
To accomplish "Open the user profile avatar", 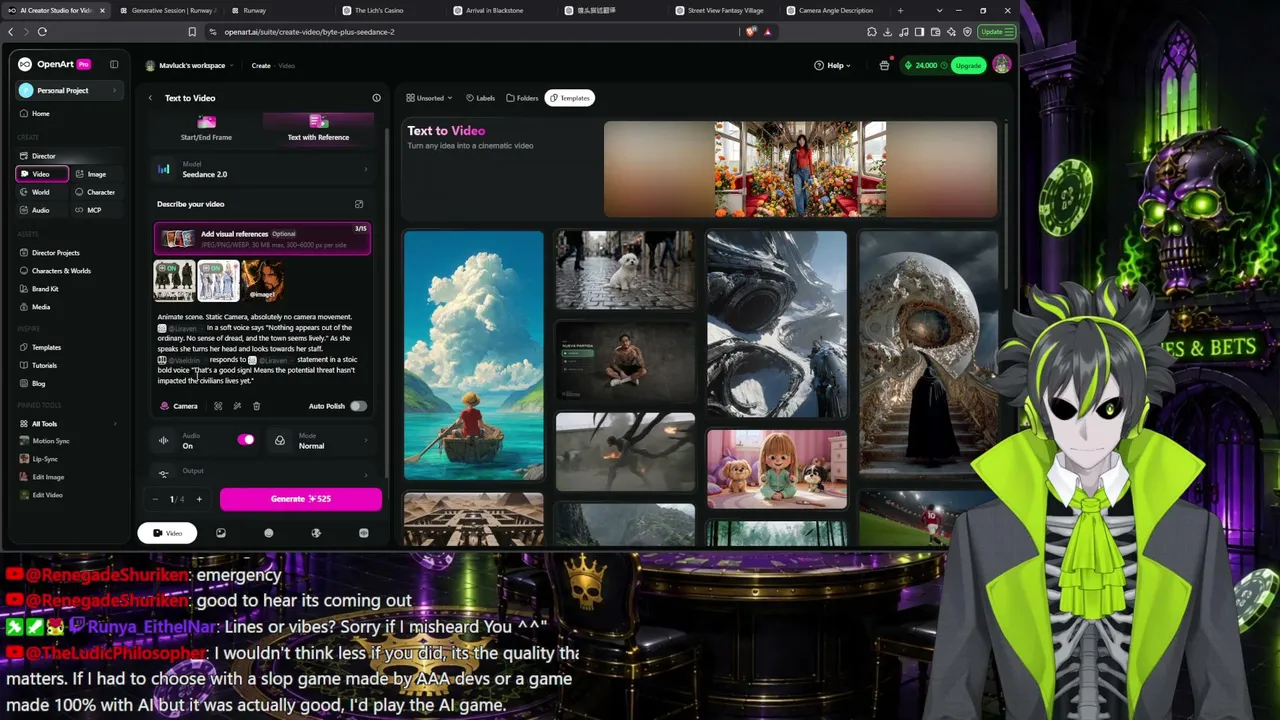I will coord(1001,65).
